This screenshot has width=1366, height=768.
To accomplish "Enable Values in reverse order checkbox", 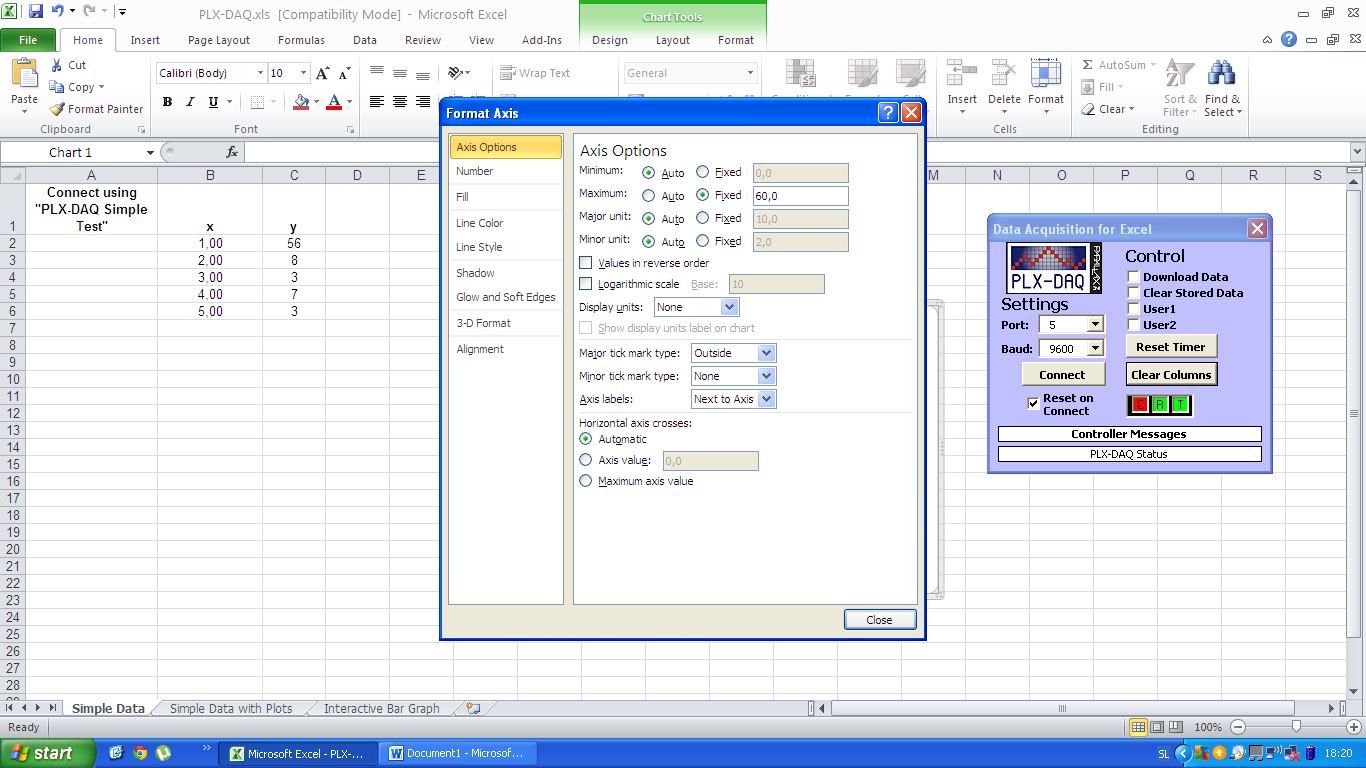I will coord(586,263).
